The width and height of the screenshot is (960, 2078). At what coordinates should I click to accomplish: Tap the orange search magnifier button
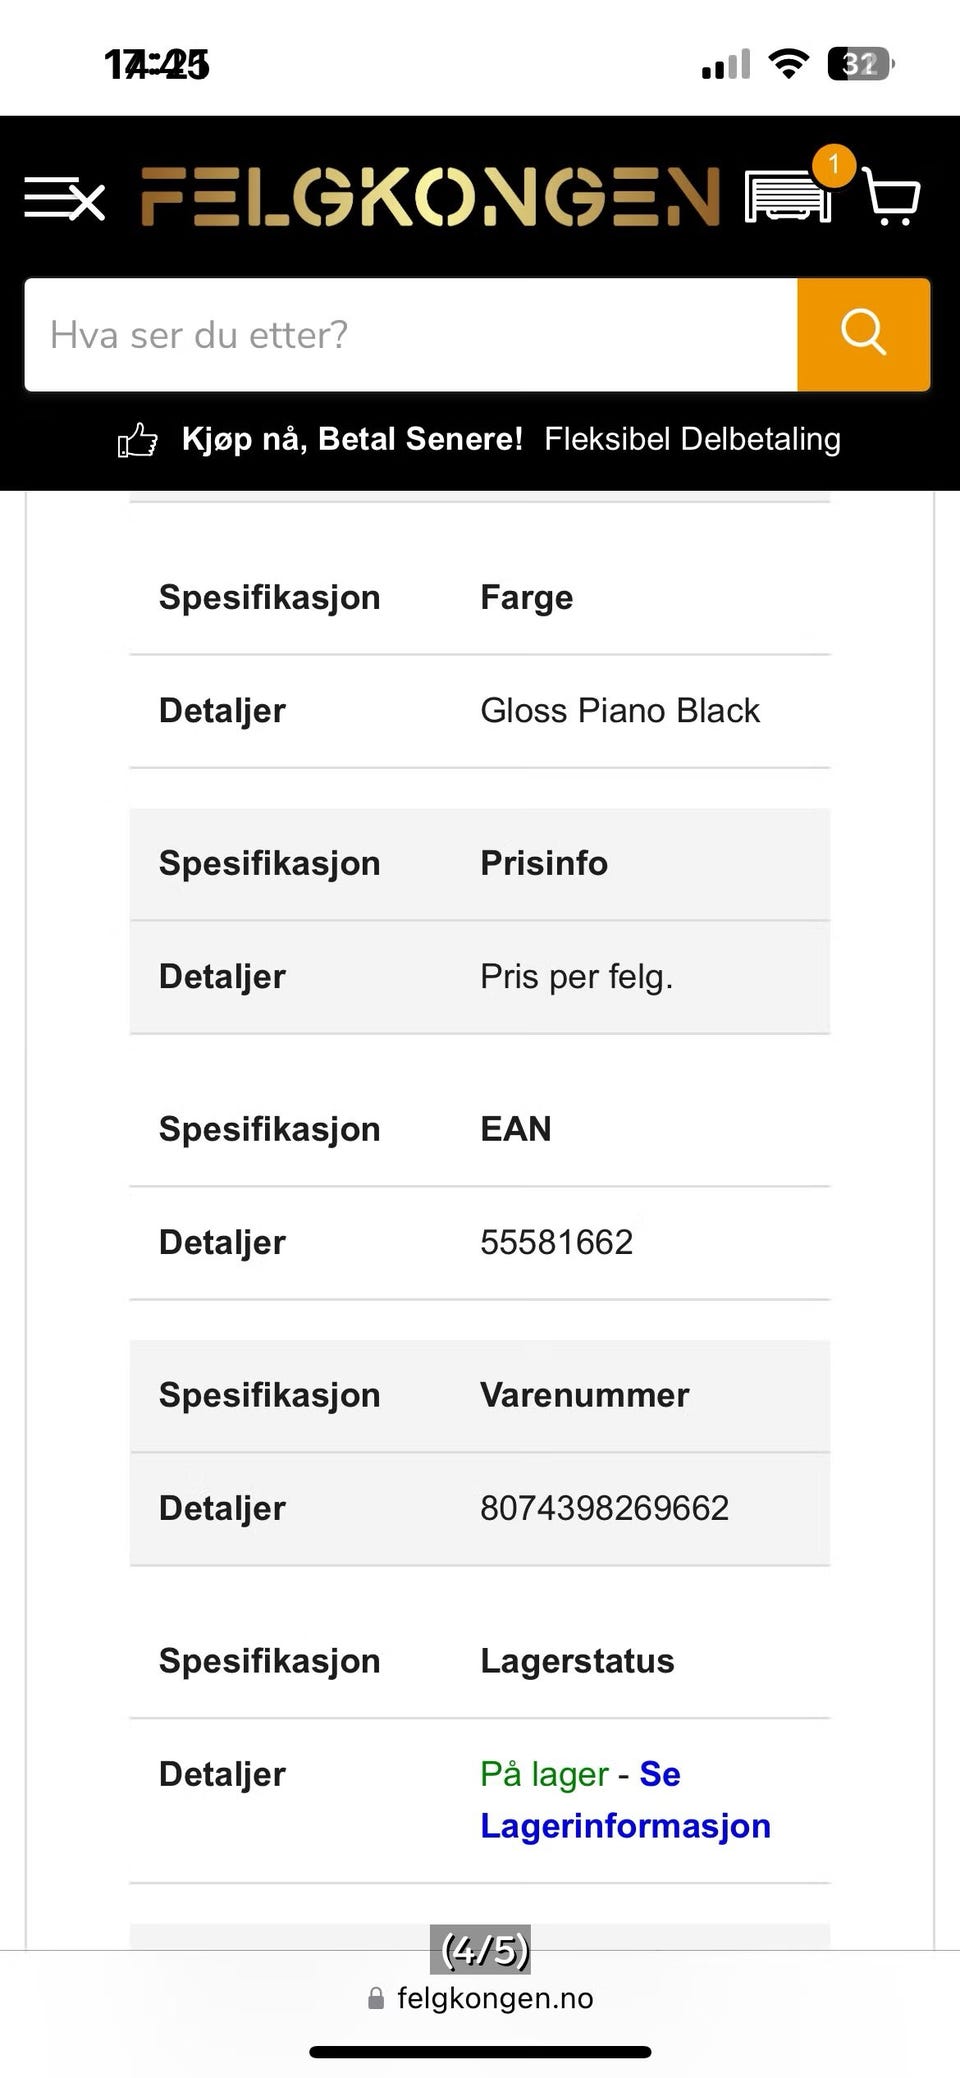click(864, 334)
